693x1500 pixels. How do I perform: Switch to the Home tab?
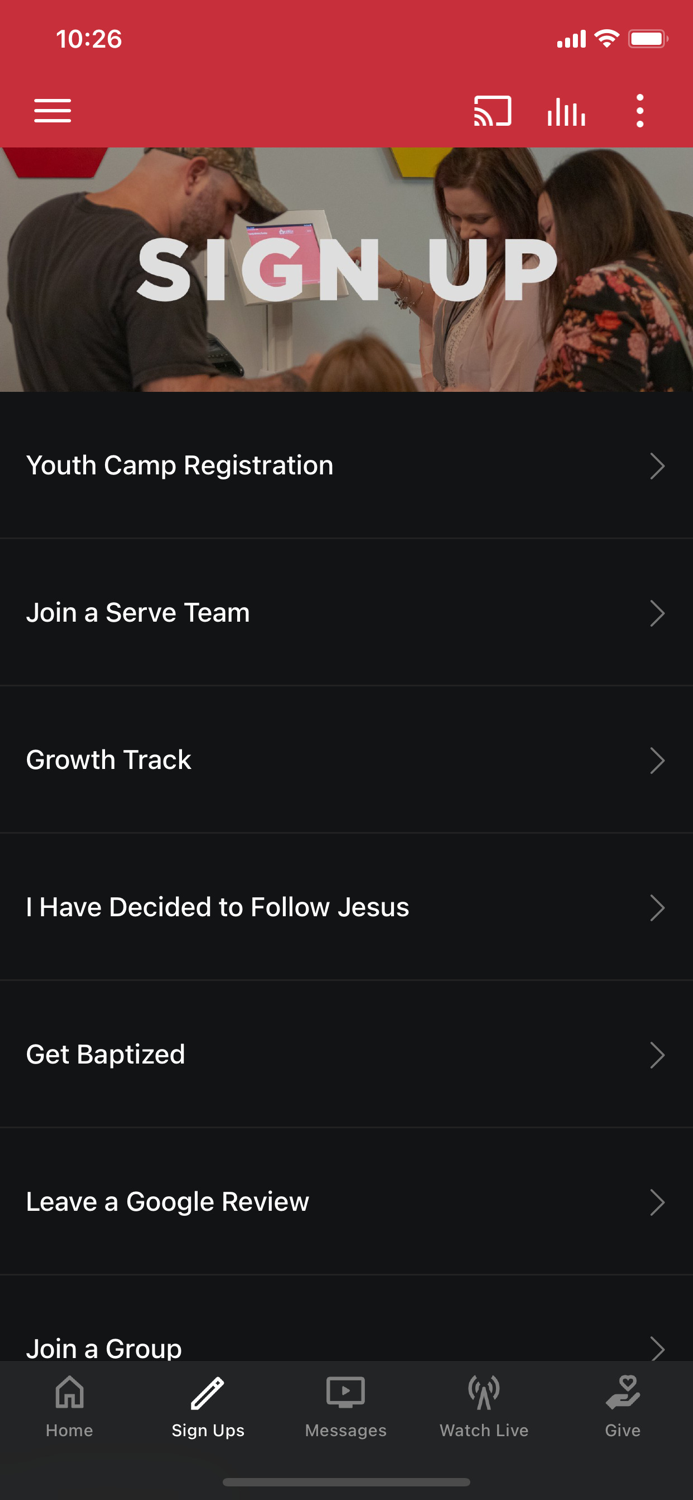click(69, 1405)
